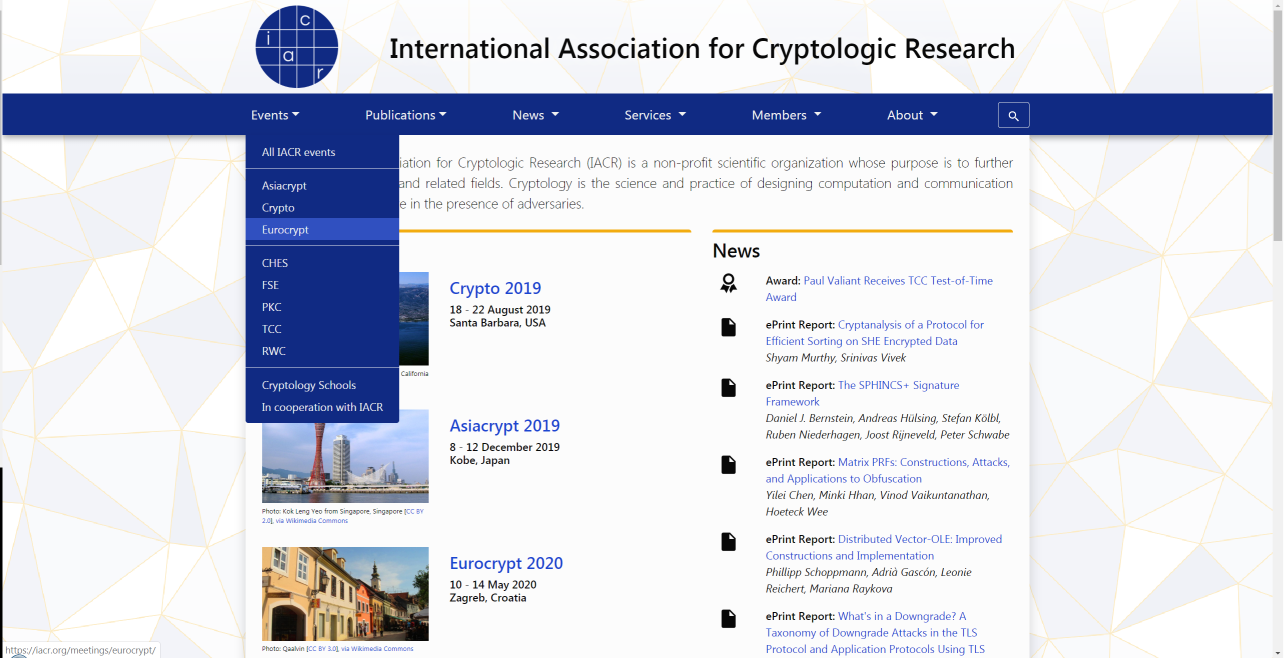Select Cryptology Schools from the Events menu

308,384
